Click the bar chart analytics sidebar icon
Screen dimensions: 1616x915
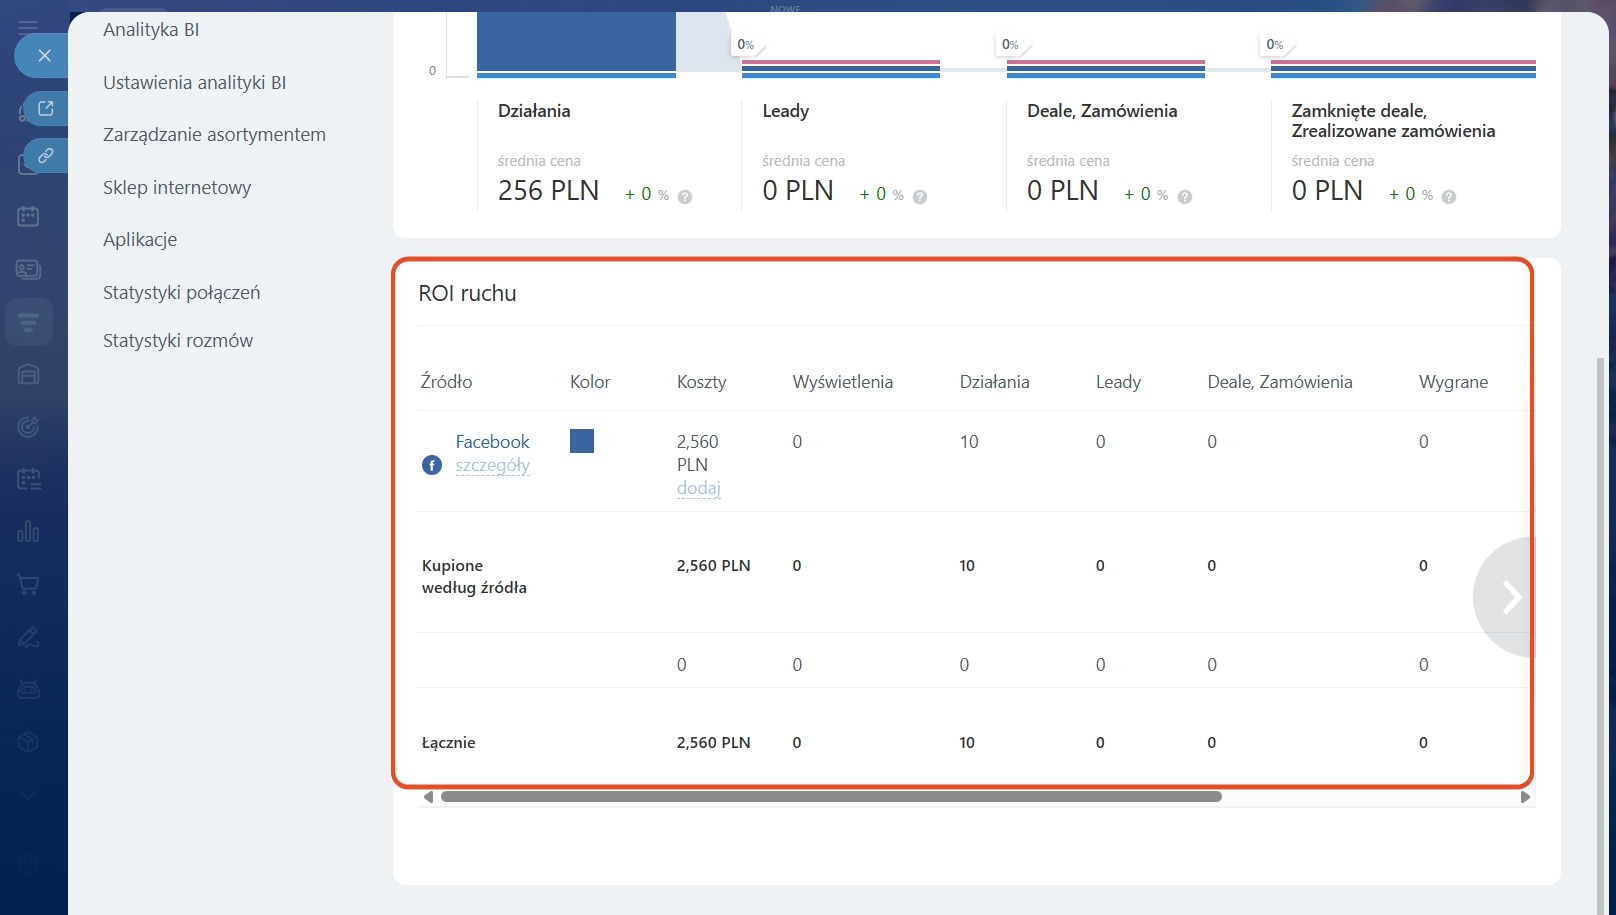pos(28,531)
